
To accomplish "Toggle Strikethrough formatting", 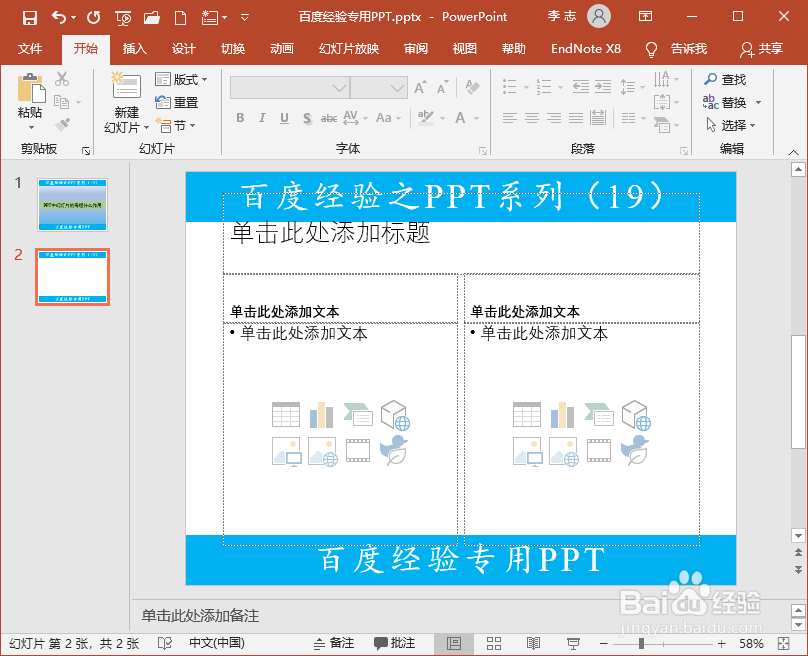I will pos(329,118).
